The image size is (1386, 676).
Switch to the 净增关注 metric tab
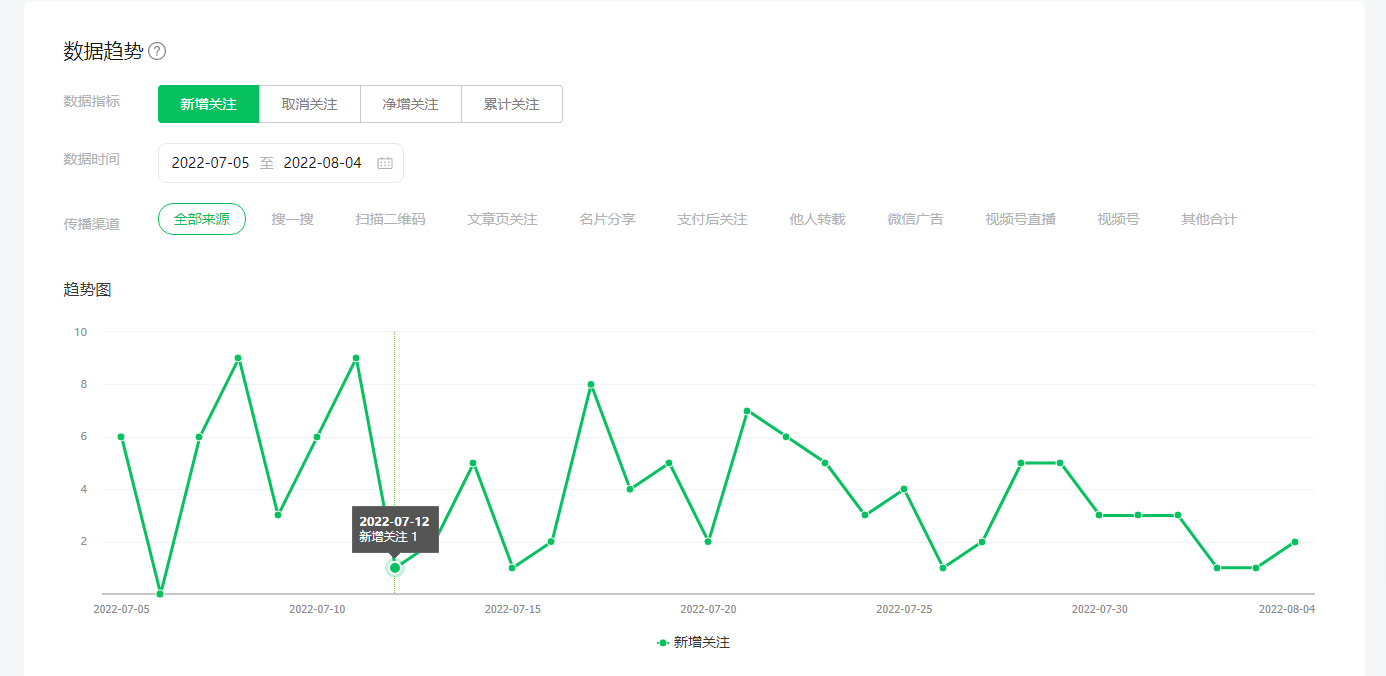[410, 104]
